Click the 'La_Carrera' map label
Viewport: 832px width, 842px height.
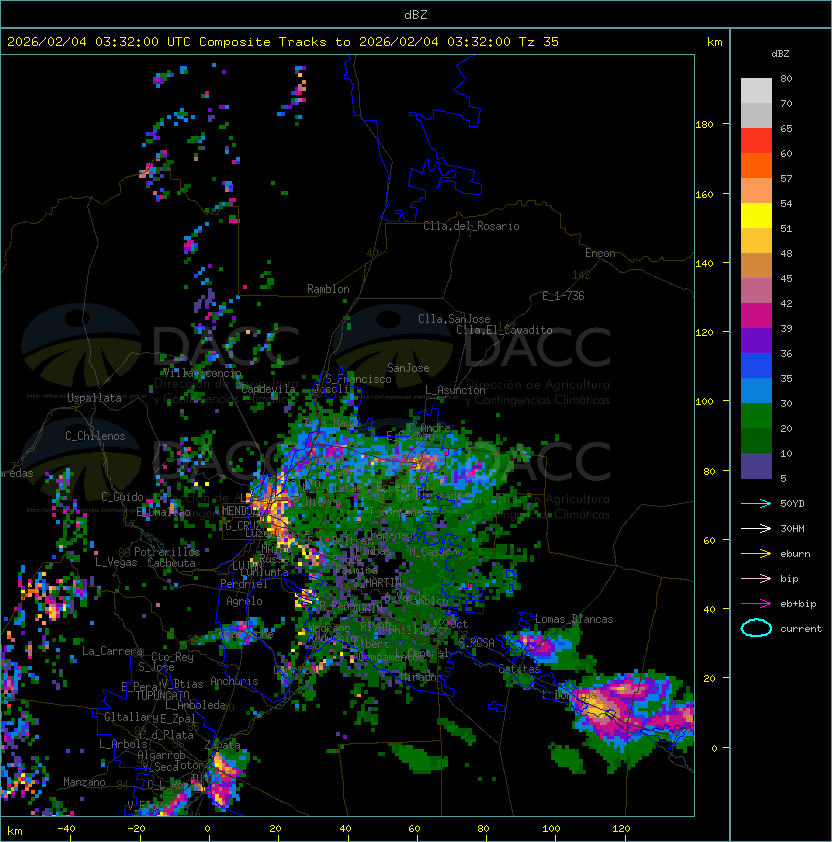click(113, 651)
